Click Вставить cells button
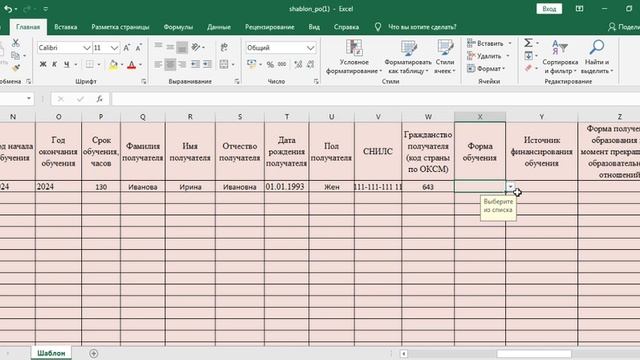 click(x=485, y=43)
